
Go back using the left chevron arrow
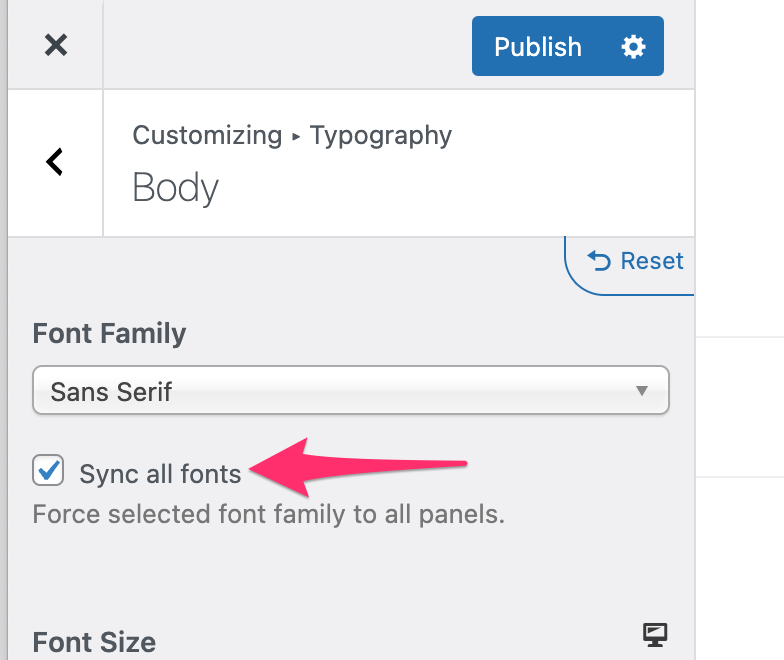54,162
